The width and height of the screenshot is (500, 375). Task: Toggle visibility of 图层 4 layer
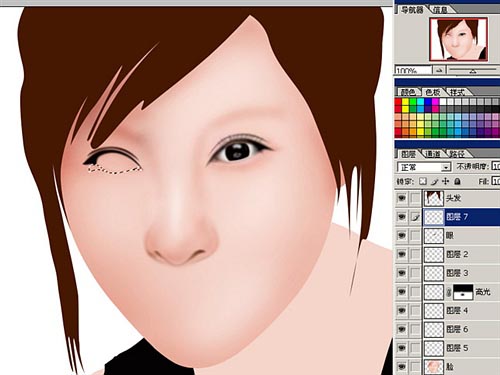pos(402,311)
